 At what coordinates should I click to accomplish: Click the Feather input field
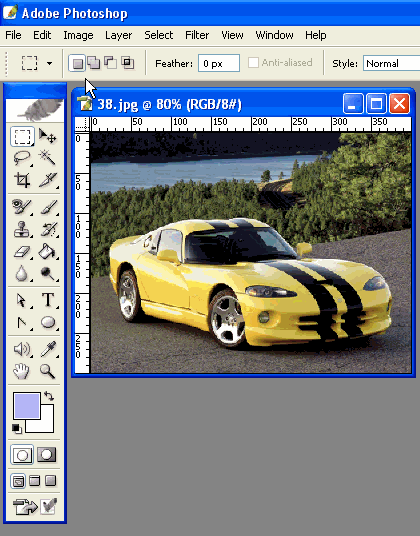(x=219, y=63)
